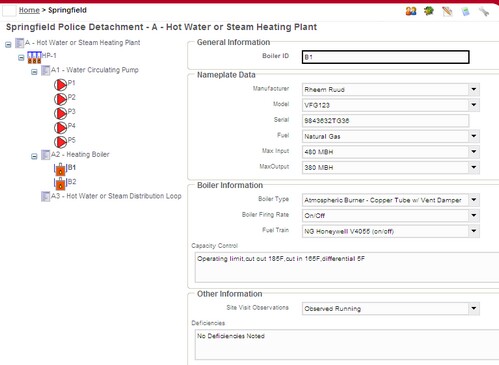This screenshot has height=365, width=499.
Task: Select the A2 - Heating Boiler label
Action: (x=80, y=155)
